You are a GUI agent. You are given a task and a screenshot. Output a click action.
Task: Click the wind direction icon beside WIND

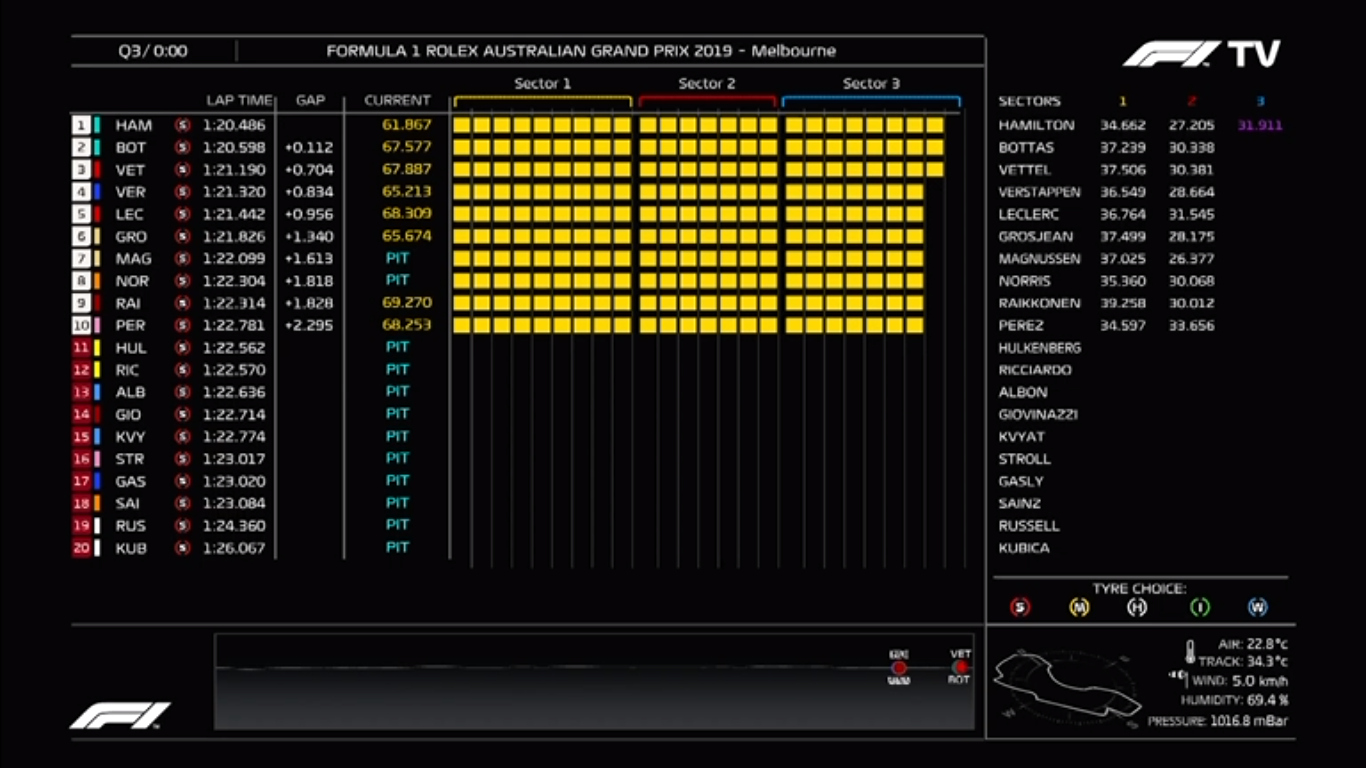1177,677
